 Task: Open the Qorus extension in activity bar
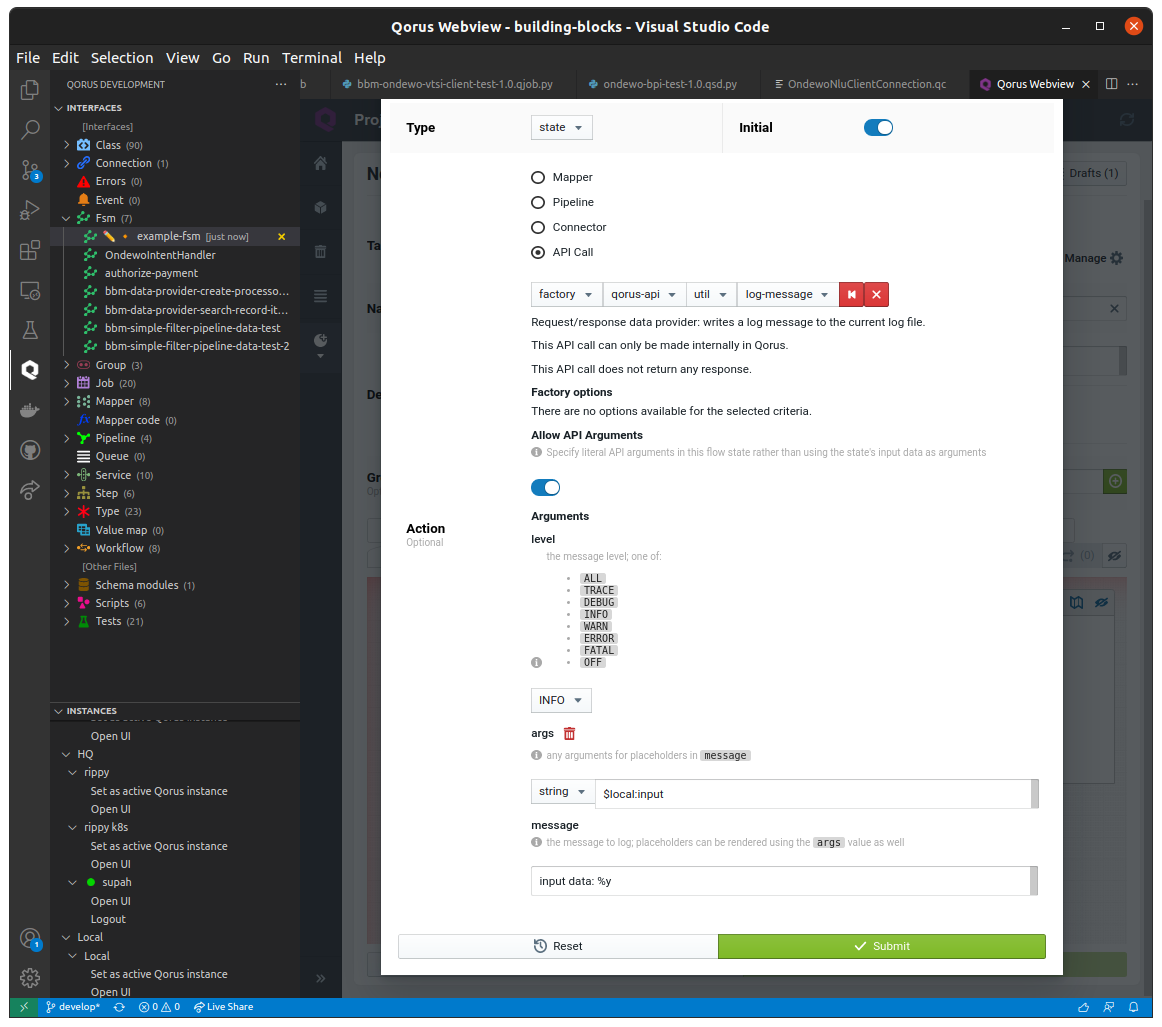click(30, 370)
